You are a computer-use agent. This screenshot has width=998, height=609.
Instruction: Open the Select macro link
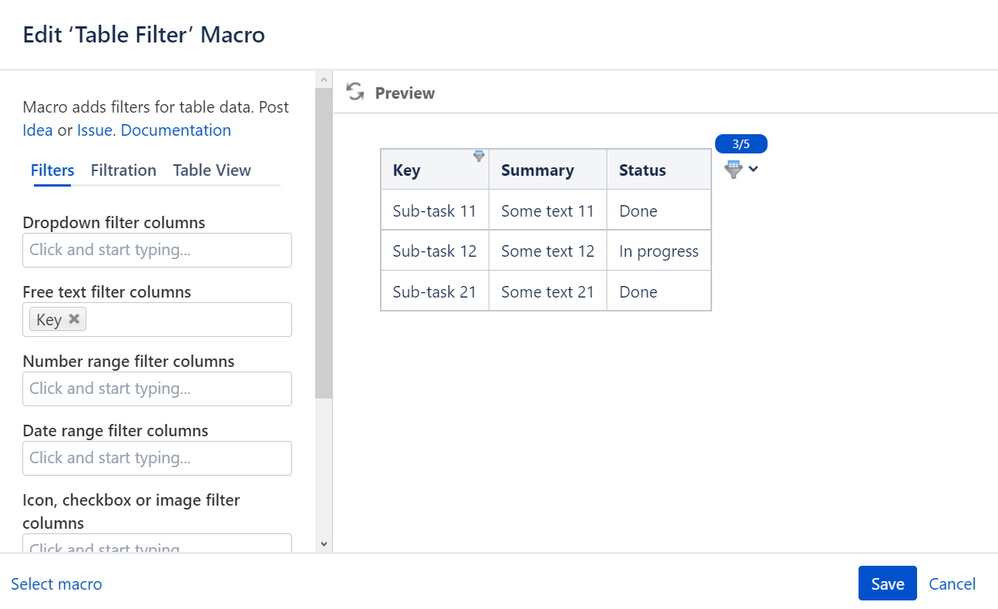click(56, 584)
